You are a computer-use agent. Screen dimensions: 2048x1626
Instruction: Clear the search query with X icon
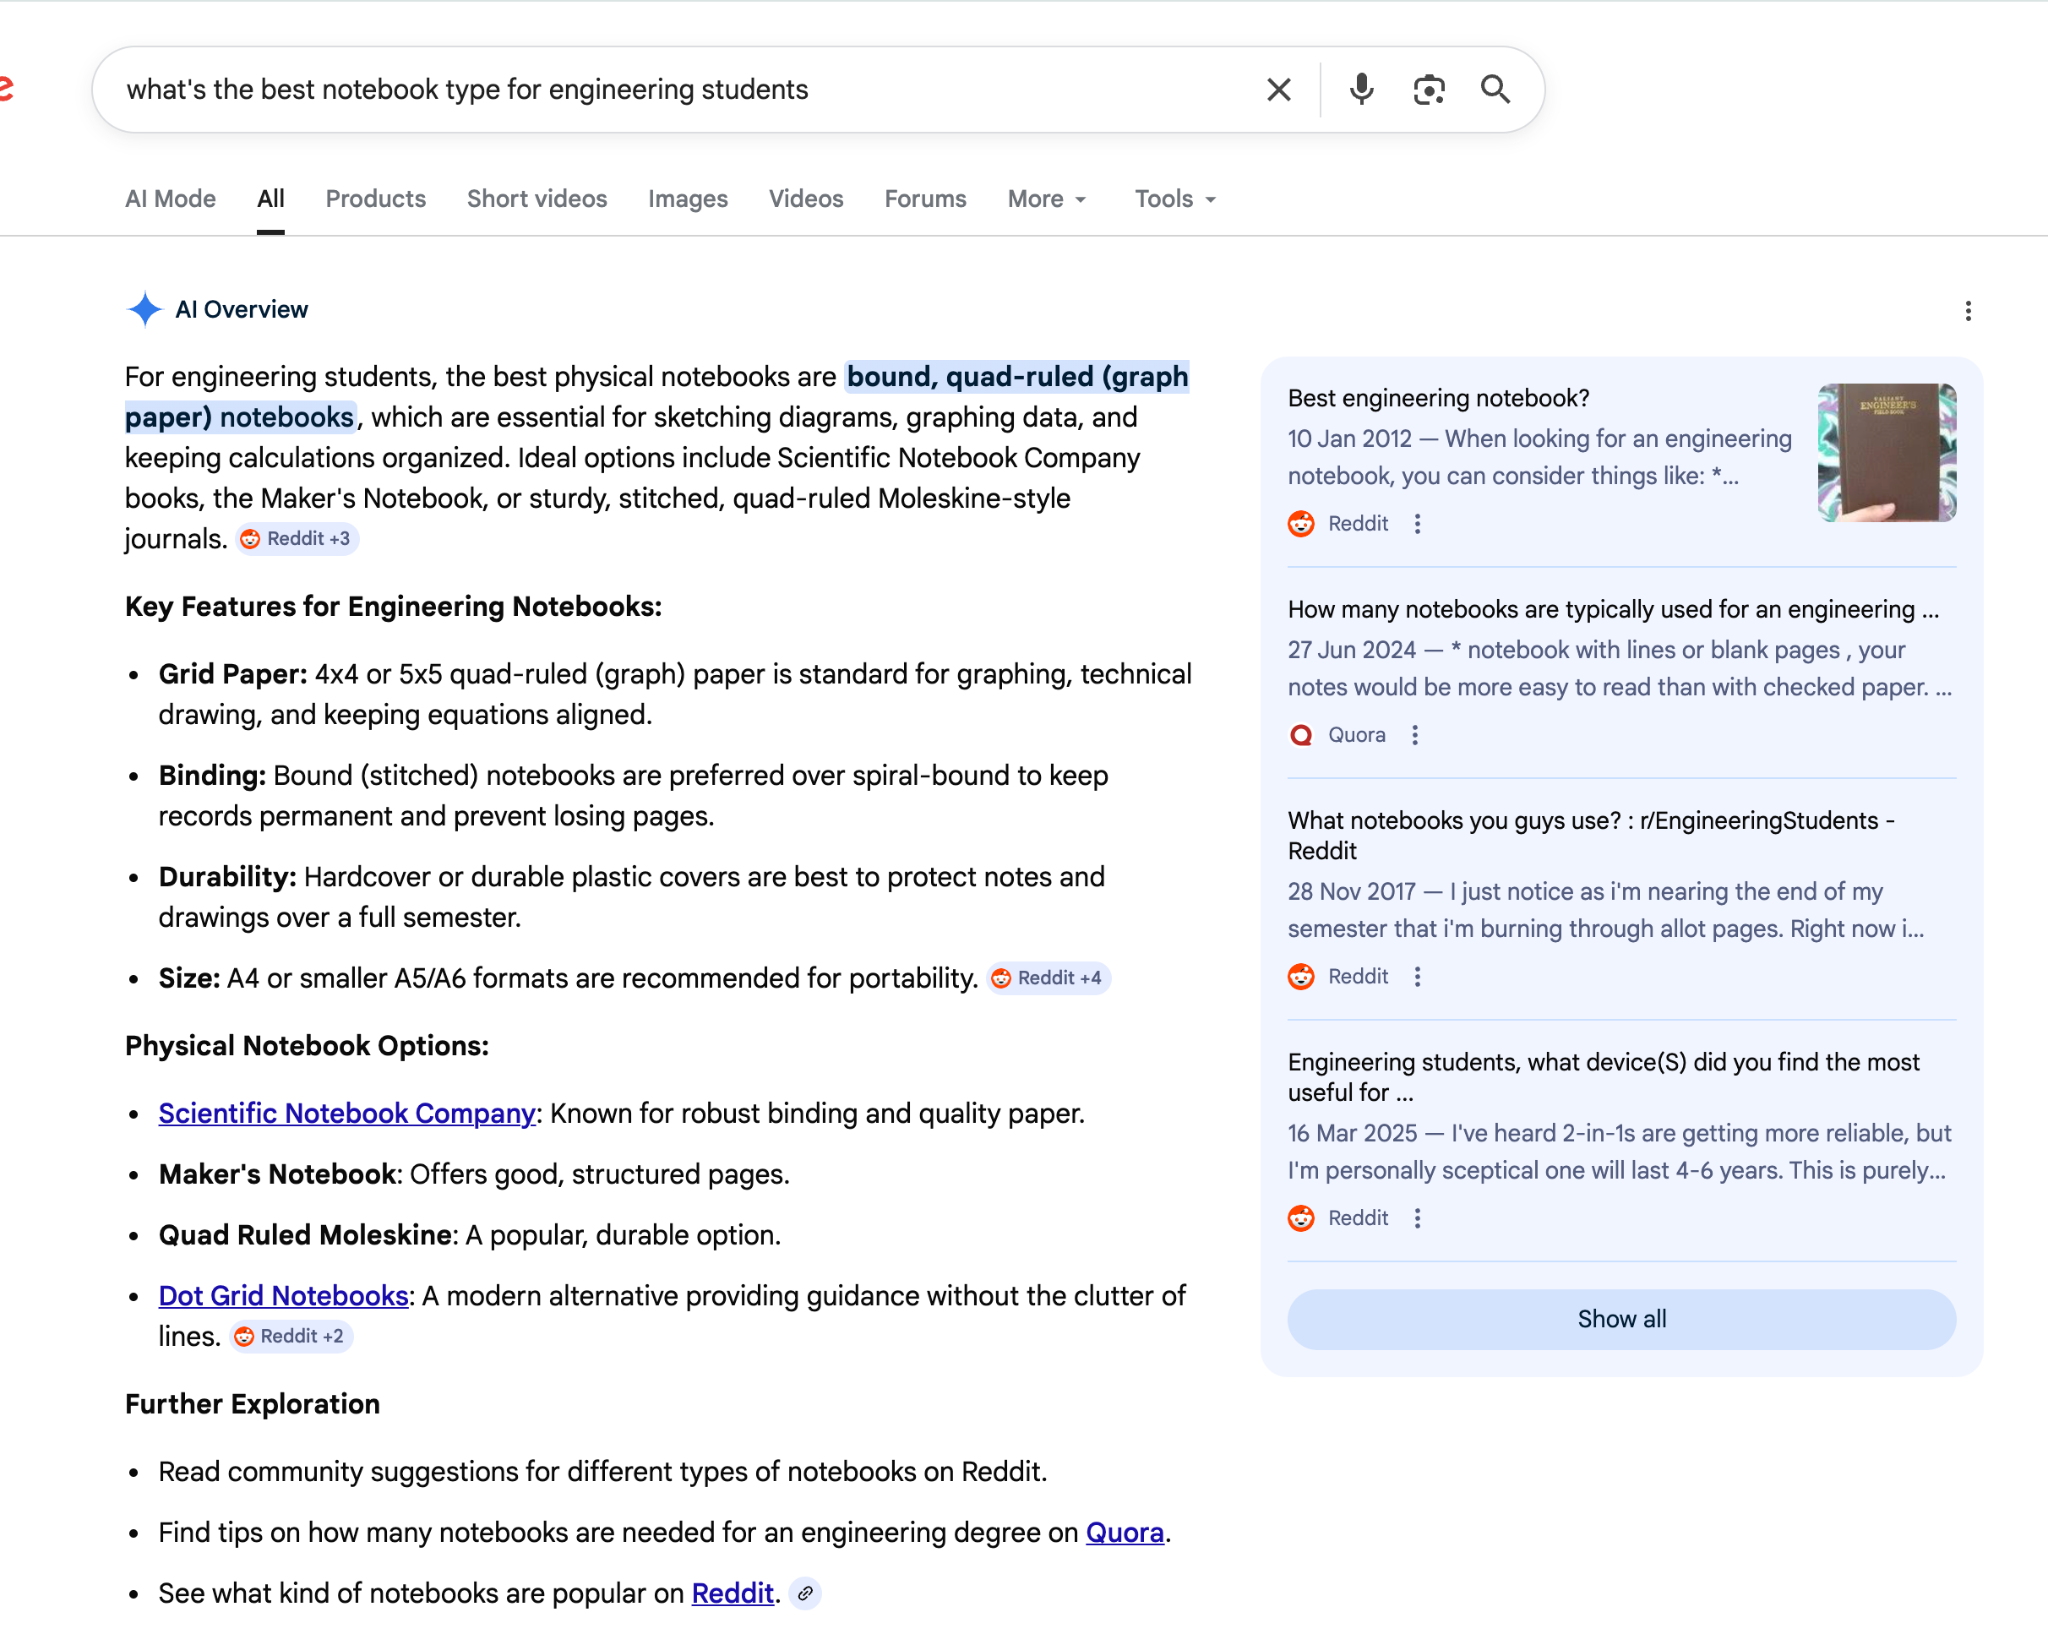[1278, 90]
